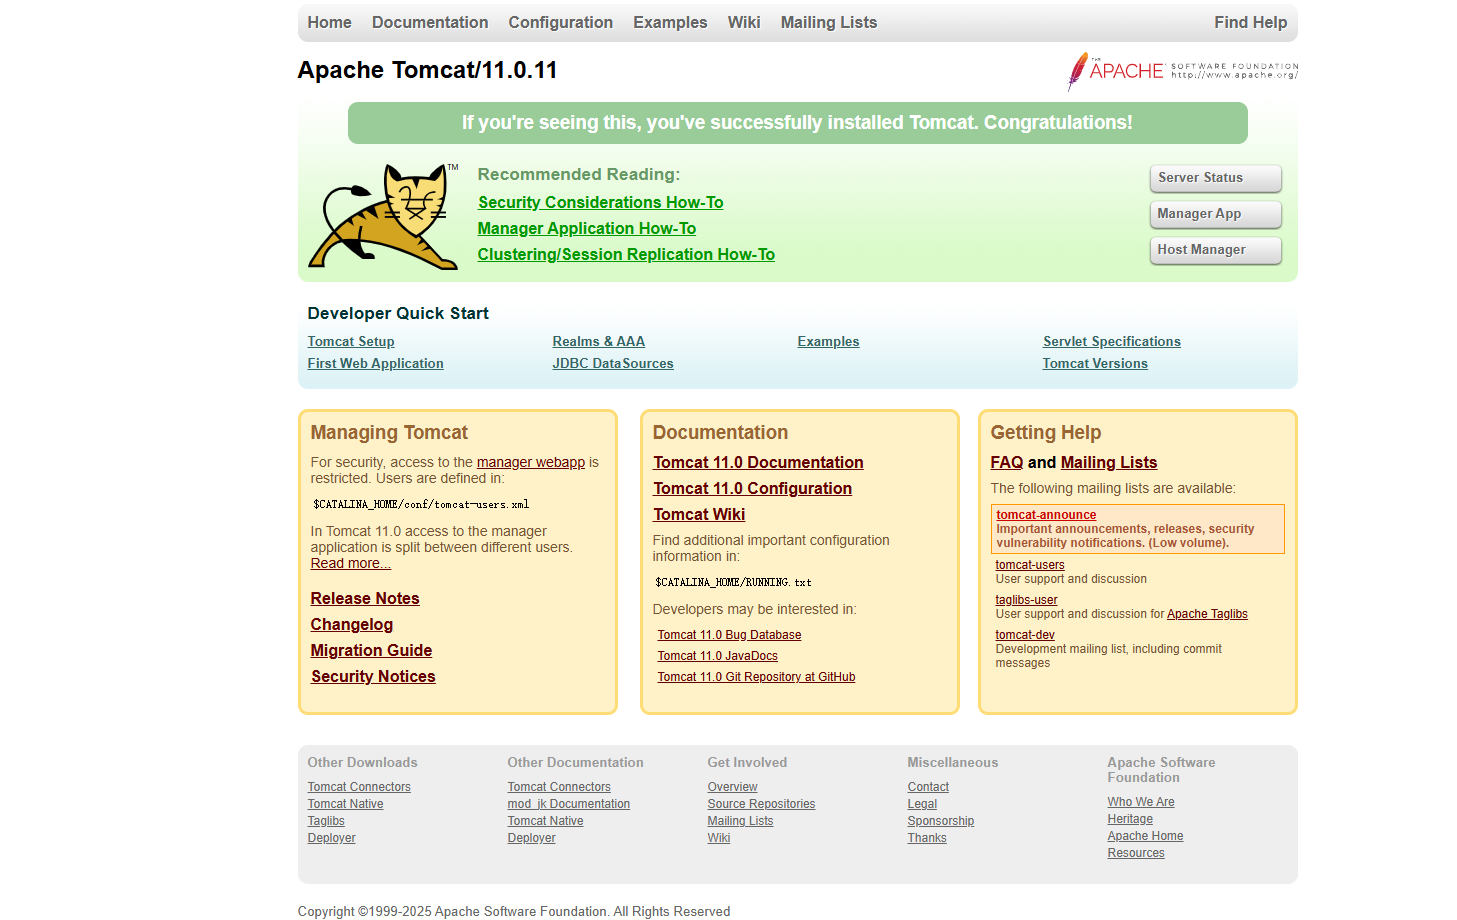Open the Security Notices link

click(x=373, y=676)
